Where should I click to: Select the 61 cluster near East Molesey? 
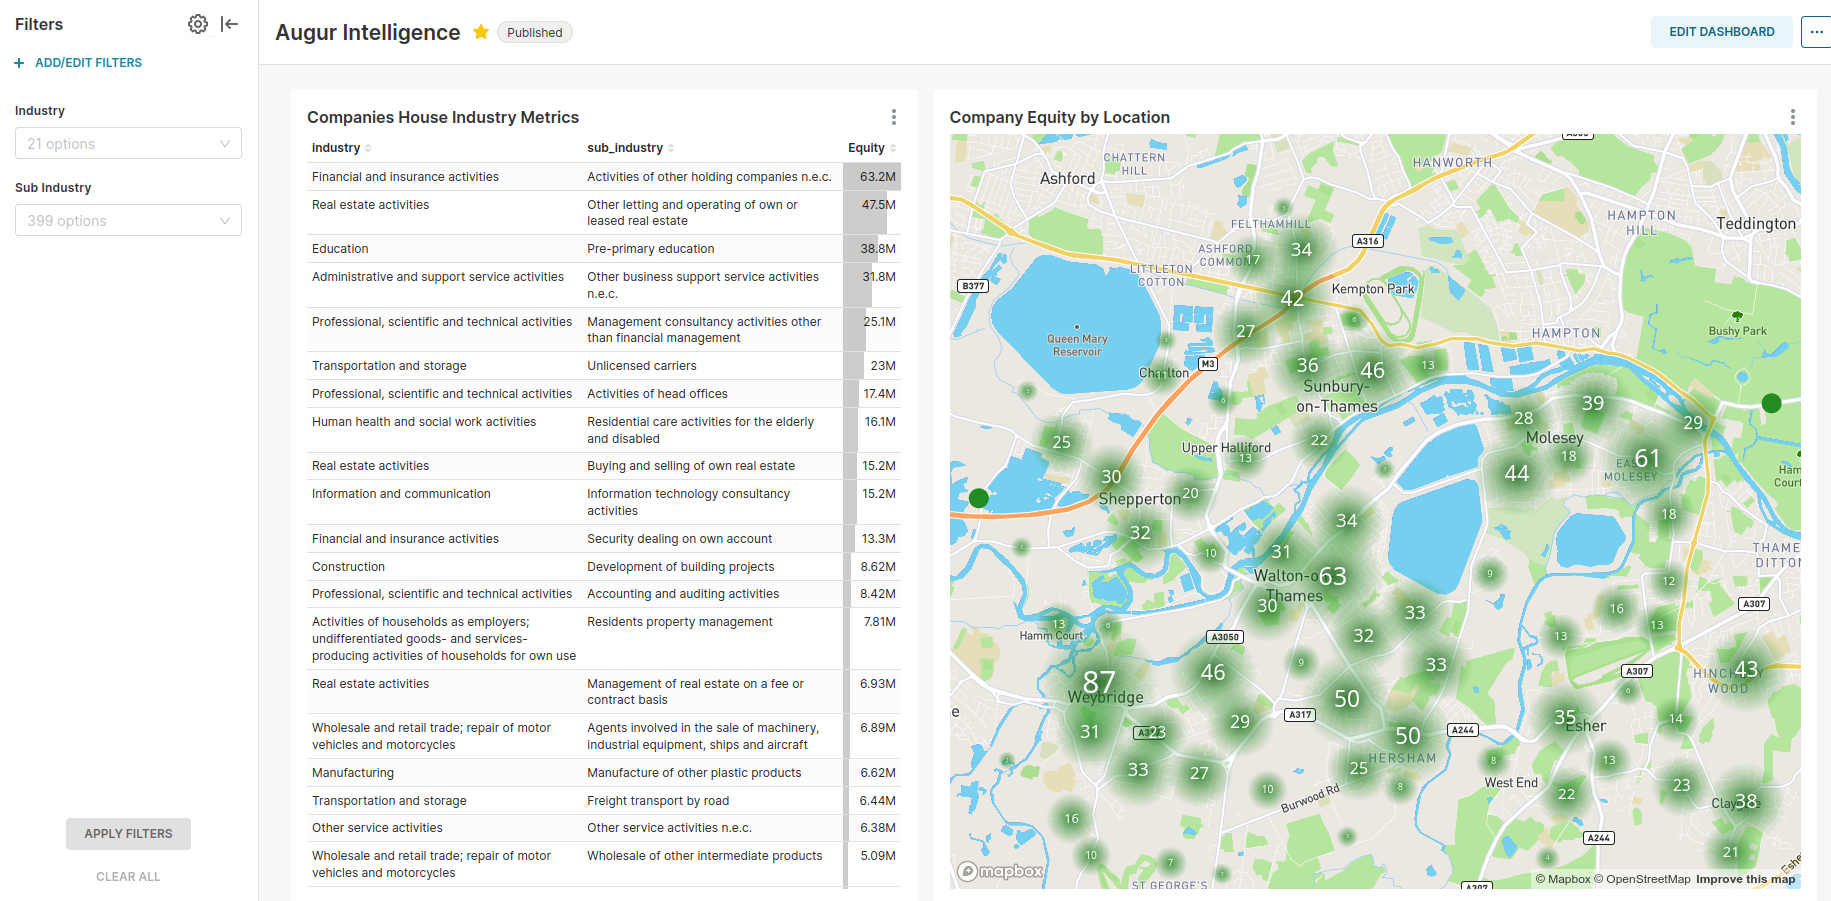[1647, 458]
